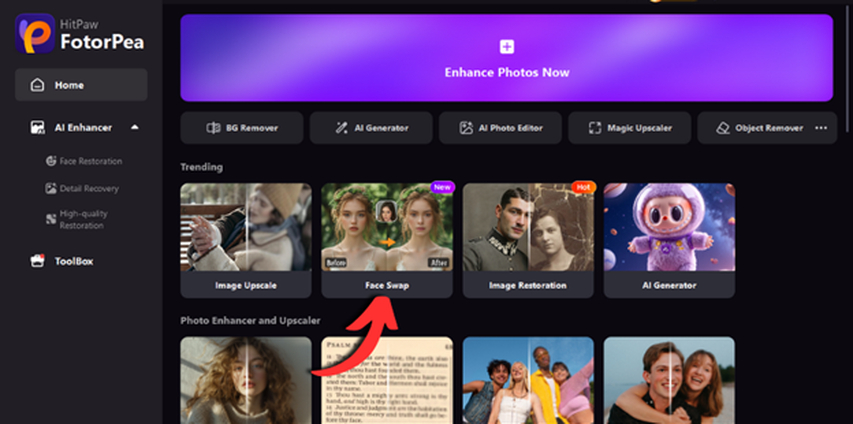Screen dimensions: 853x424
Task: Open the hugging couple thumbnail
Action: 669,380
